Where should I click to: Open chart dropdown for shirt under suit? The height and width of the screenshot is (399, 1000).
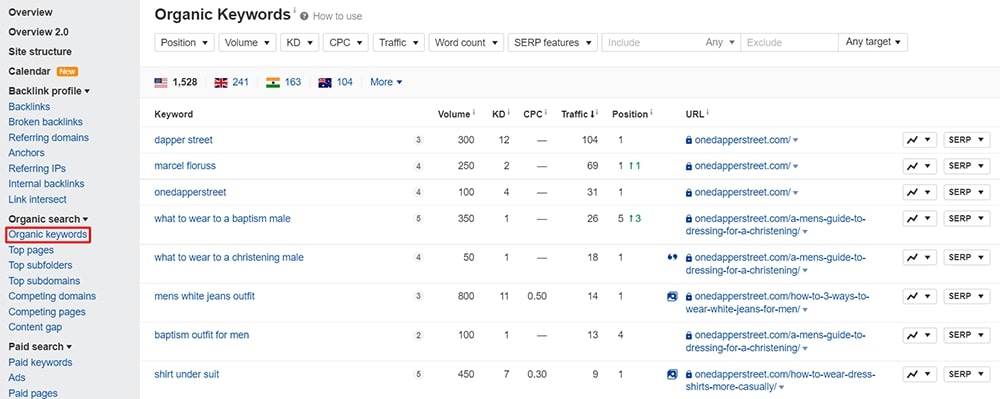click(920, 374)
